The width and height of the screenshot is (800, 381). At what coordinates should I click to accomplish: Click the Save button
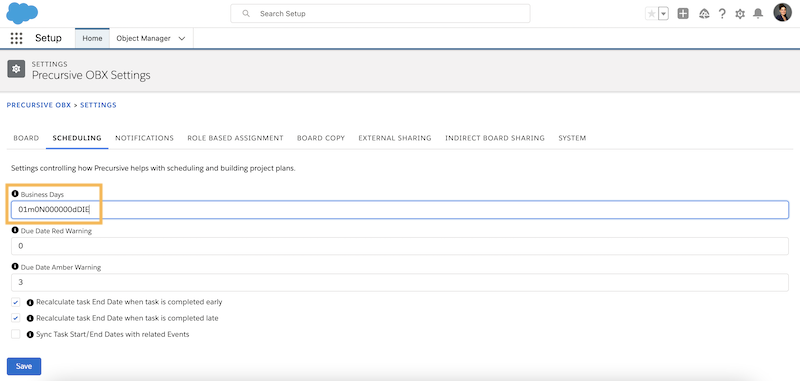24,366
